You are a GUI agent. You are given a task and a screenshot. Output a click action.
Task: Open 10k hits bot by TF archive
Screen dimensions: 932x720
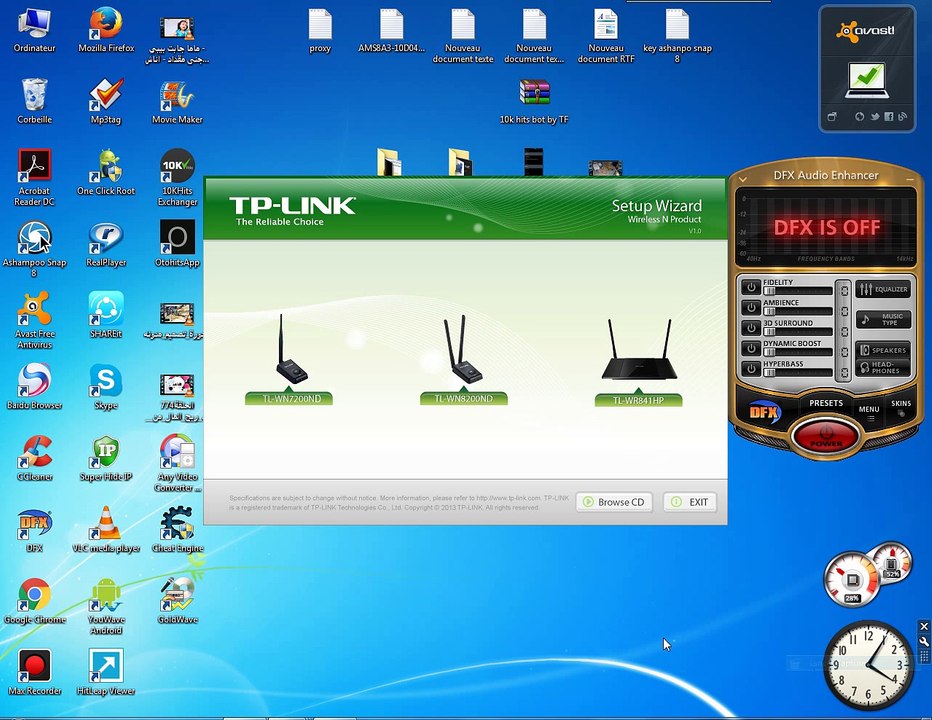[534, 101]
